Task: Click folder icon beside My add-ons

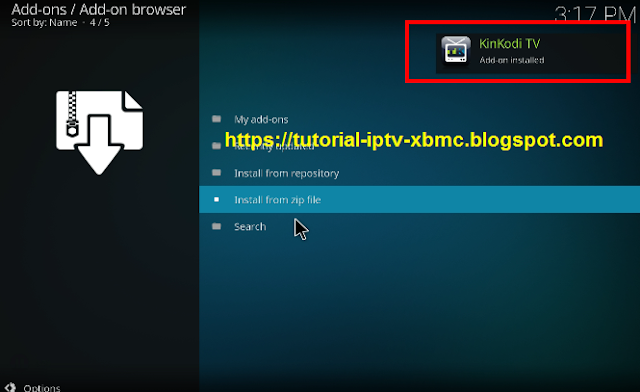Action: point(216,119)
